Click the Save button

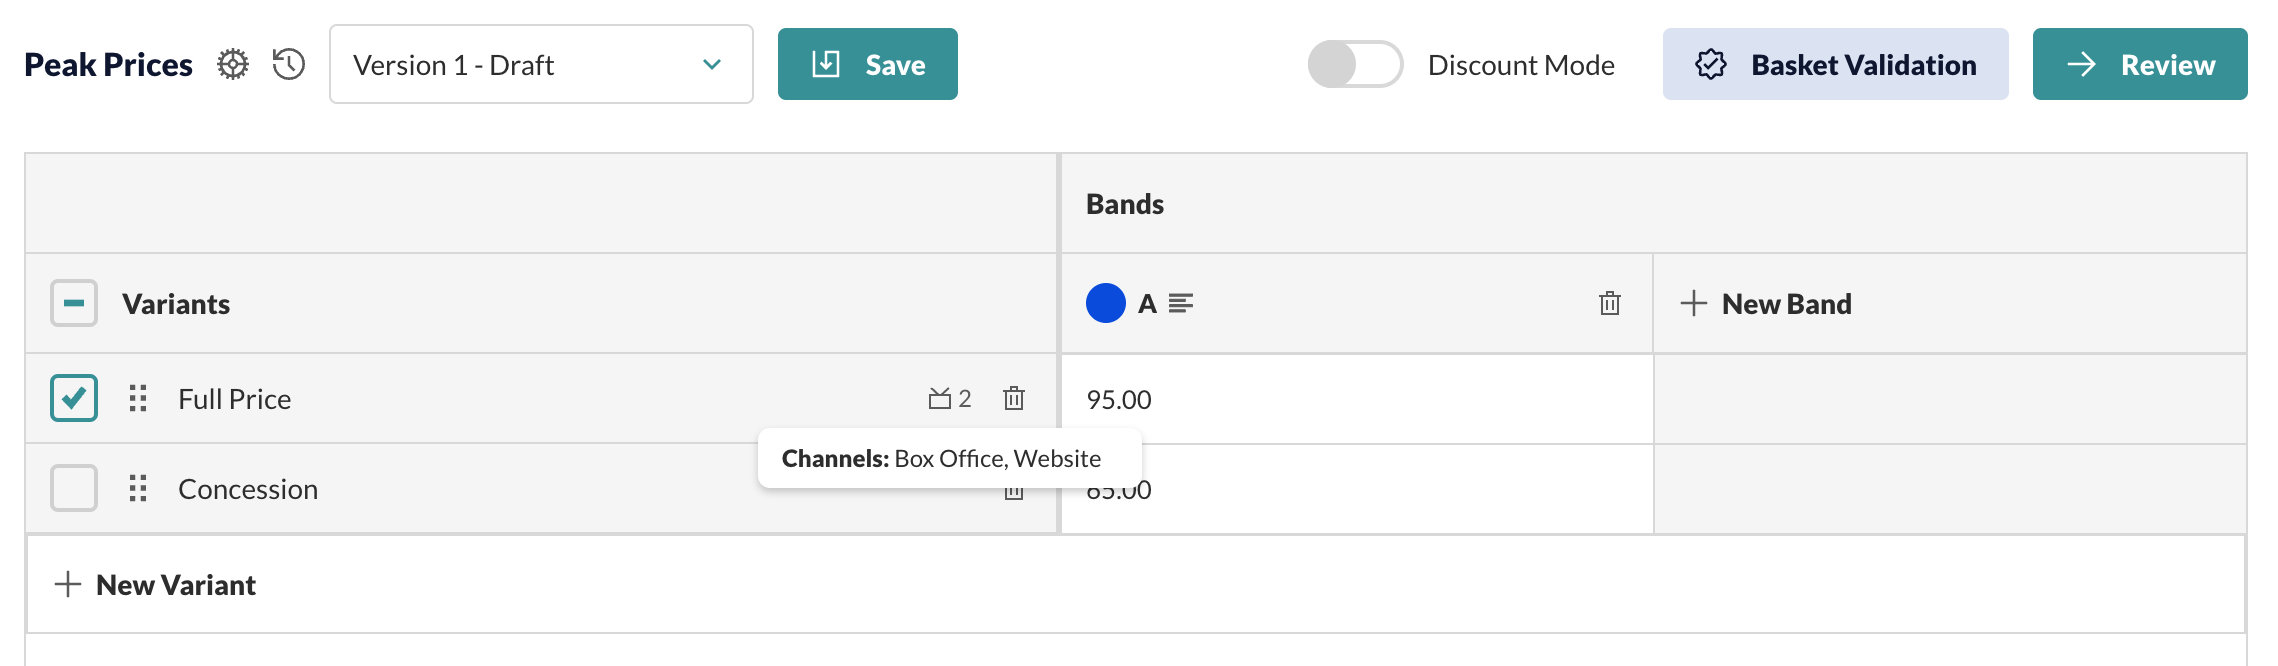coord(868,64)
